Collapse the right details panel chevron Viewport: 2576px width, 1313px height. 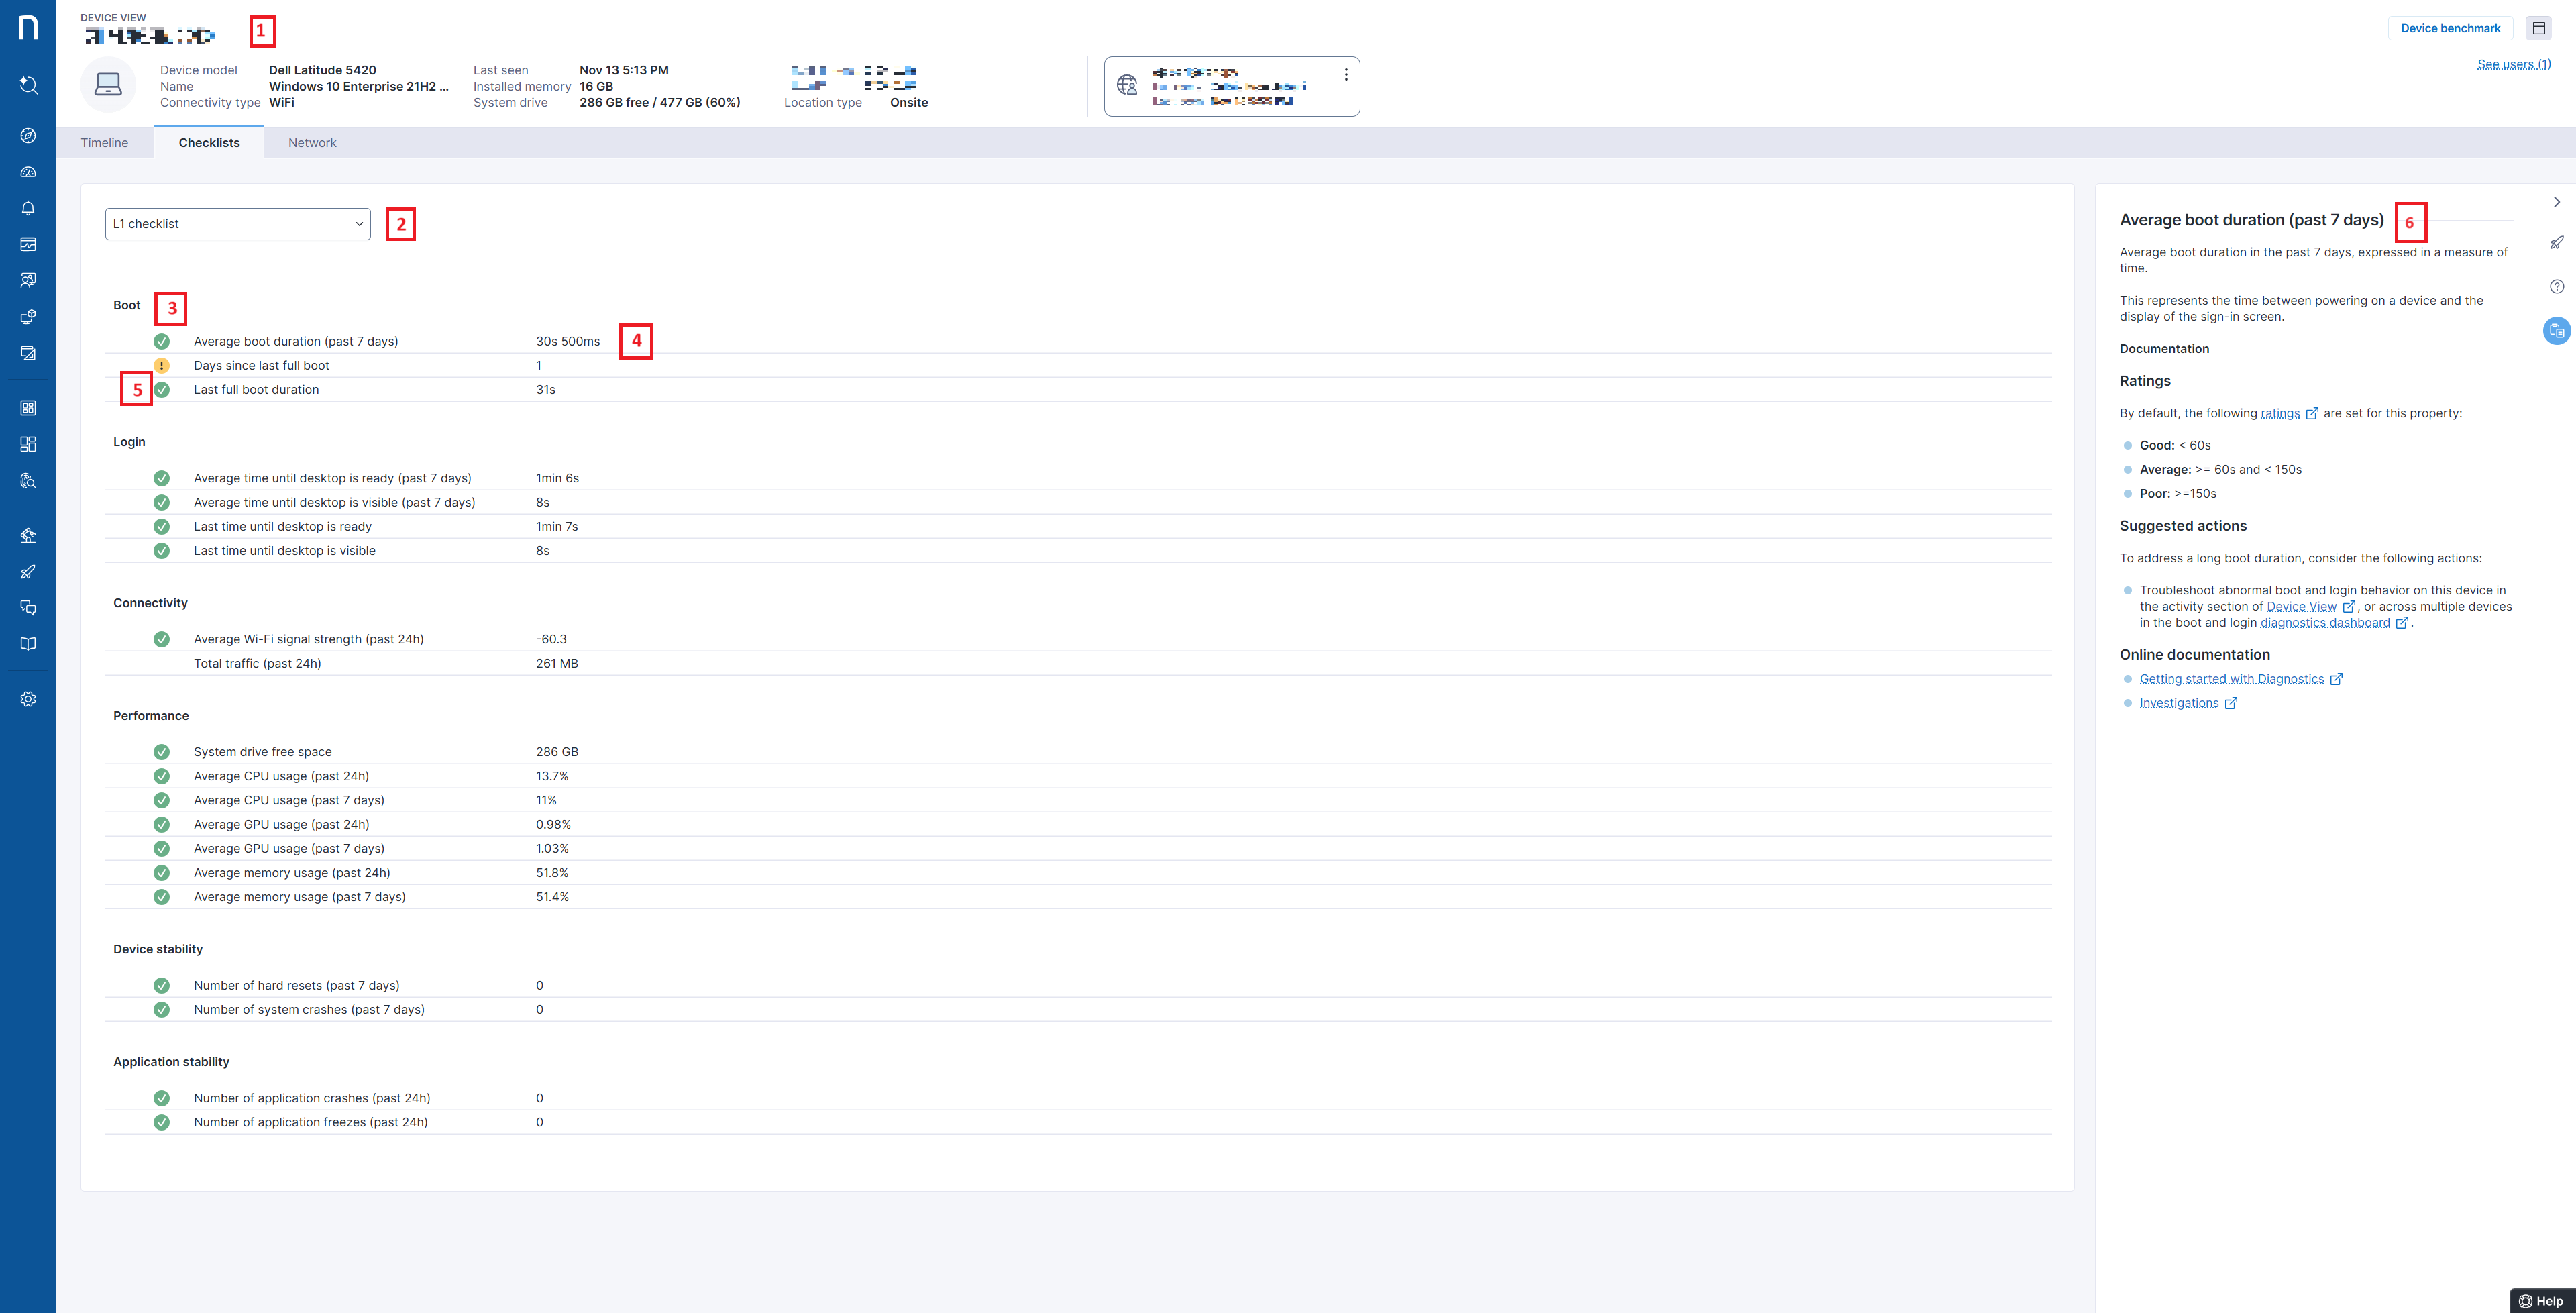(x=2556, y=202)
